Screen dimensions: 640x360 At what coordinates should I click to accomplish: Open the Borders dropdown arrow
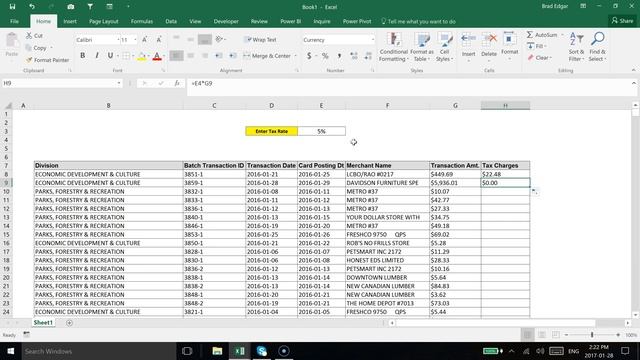(x=133, y=56)
